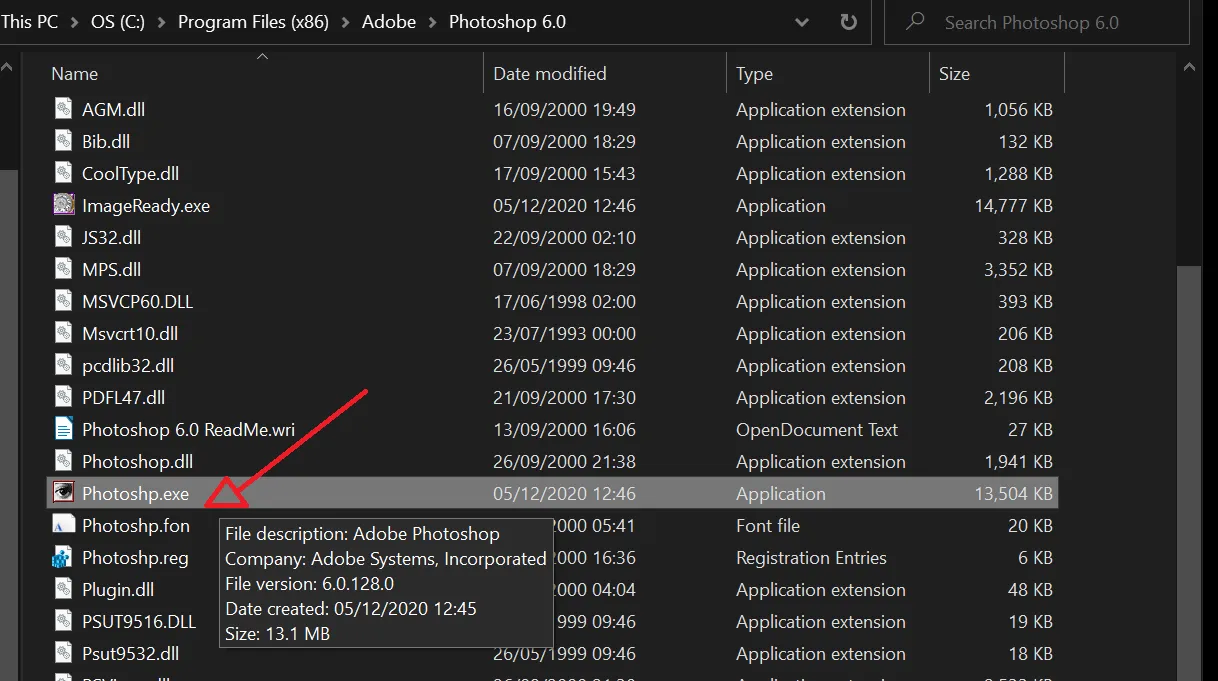The height and width of the screenshot is (681, 1218).
Task: Click the Photoshp.reg registry file icon
Action: [x=62, y=557]
